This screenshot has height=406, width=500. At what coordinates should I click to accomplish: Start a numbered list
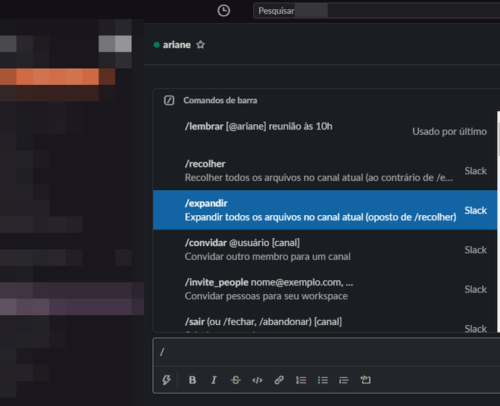point(301,380)
